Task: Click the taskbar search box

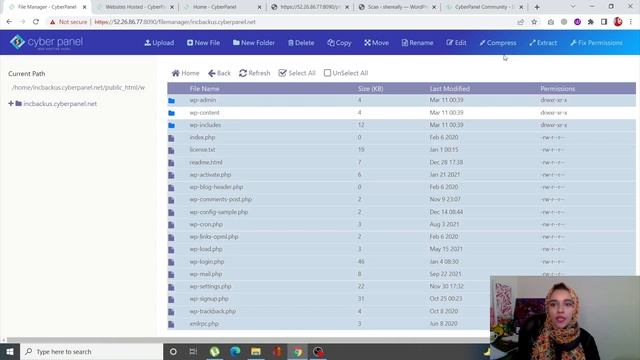Action: tap(91, 351)
